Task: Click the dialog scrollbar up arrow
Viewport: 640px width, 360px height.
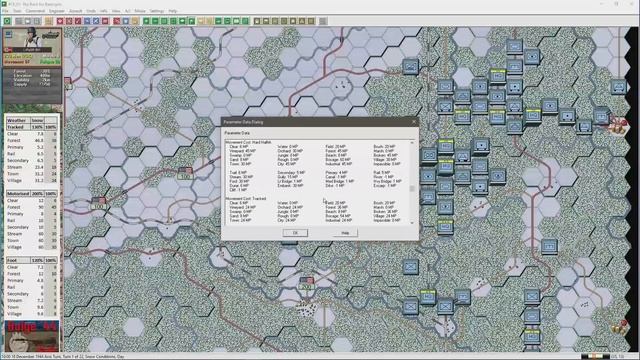Action: [412, 143]
